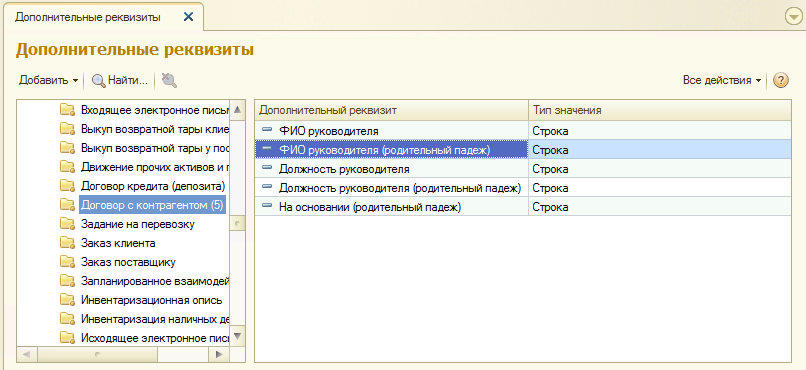Click the Найти... search button
This screenshot has height=370, width=806.
pyautogui.click(x=120, y=80)
